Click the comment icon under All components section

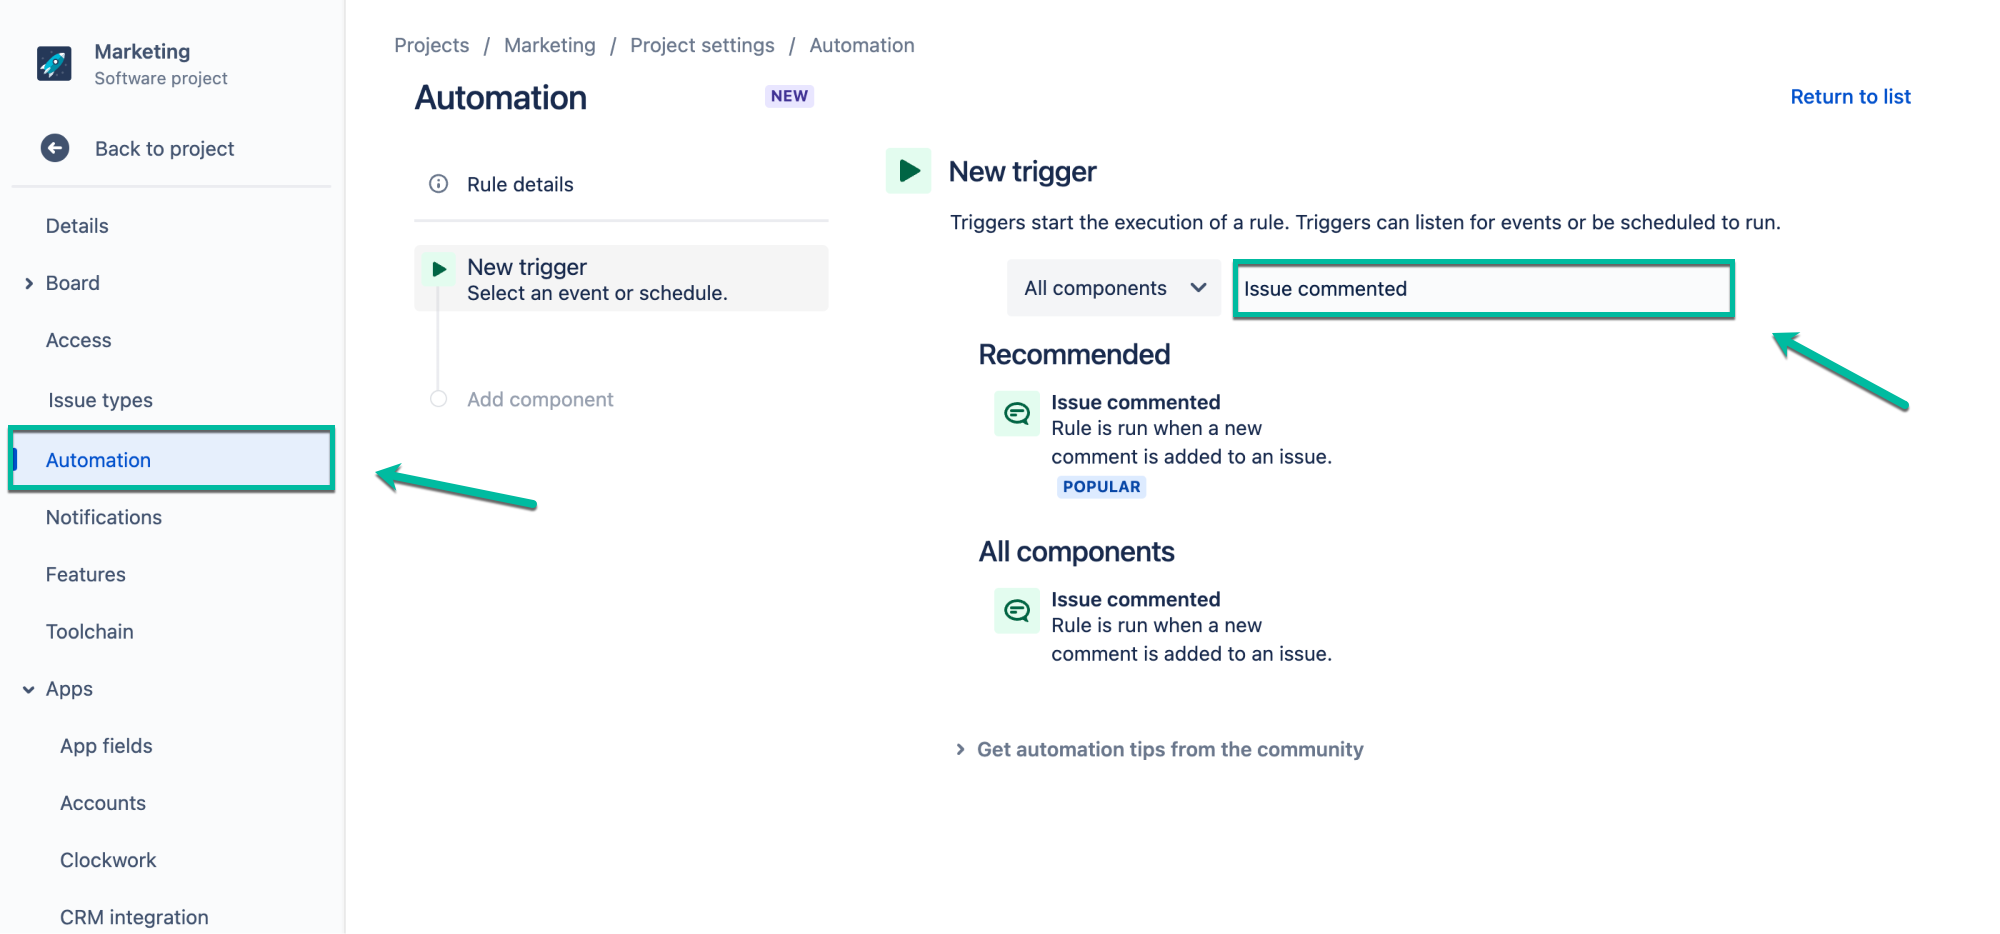[1016, 610]
